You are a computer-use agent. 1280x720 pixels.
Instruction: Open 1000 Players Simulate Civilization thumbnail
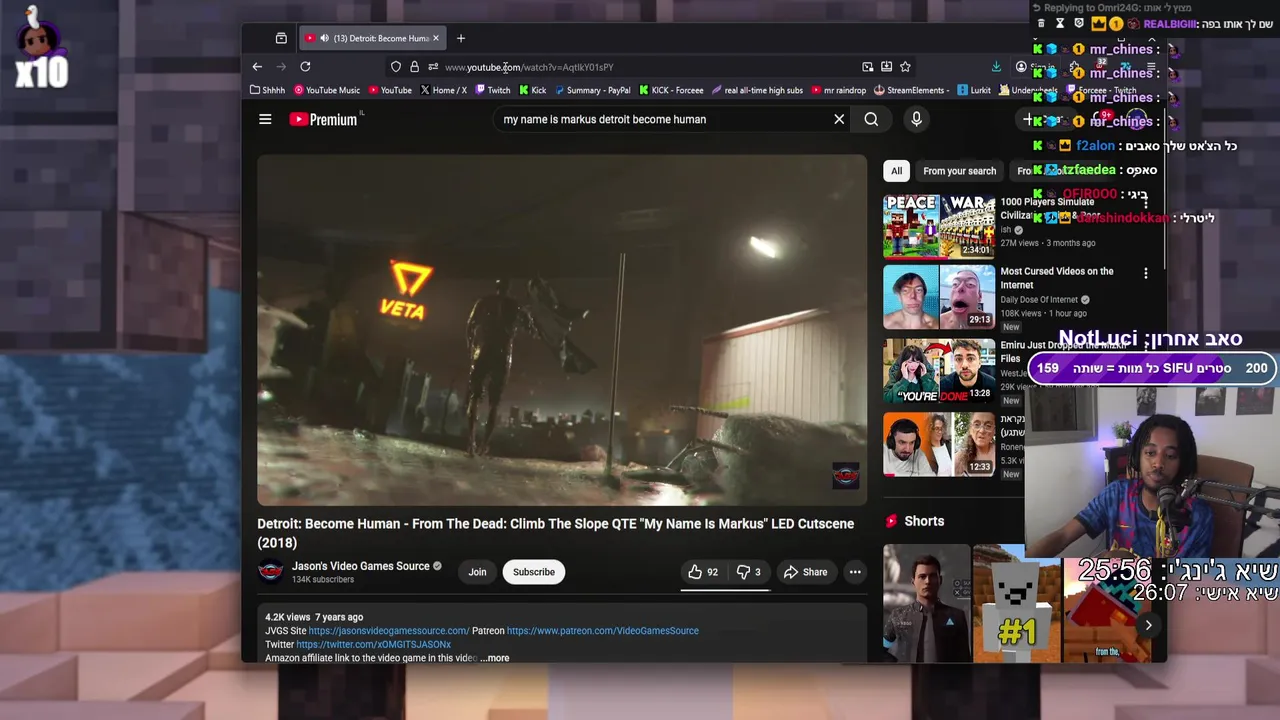click(x=939, y=225)
